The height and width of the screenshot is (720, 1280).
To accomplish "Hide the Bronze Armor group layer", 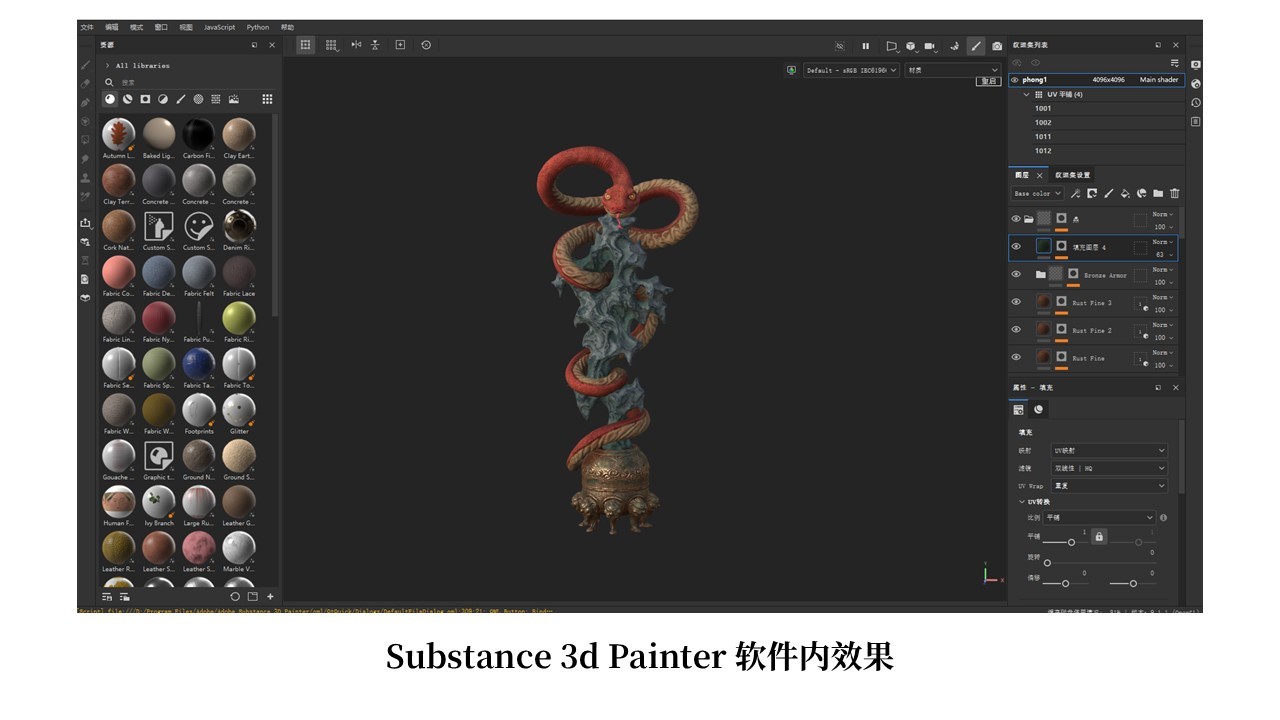I will pos(1017,275).
